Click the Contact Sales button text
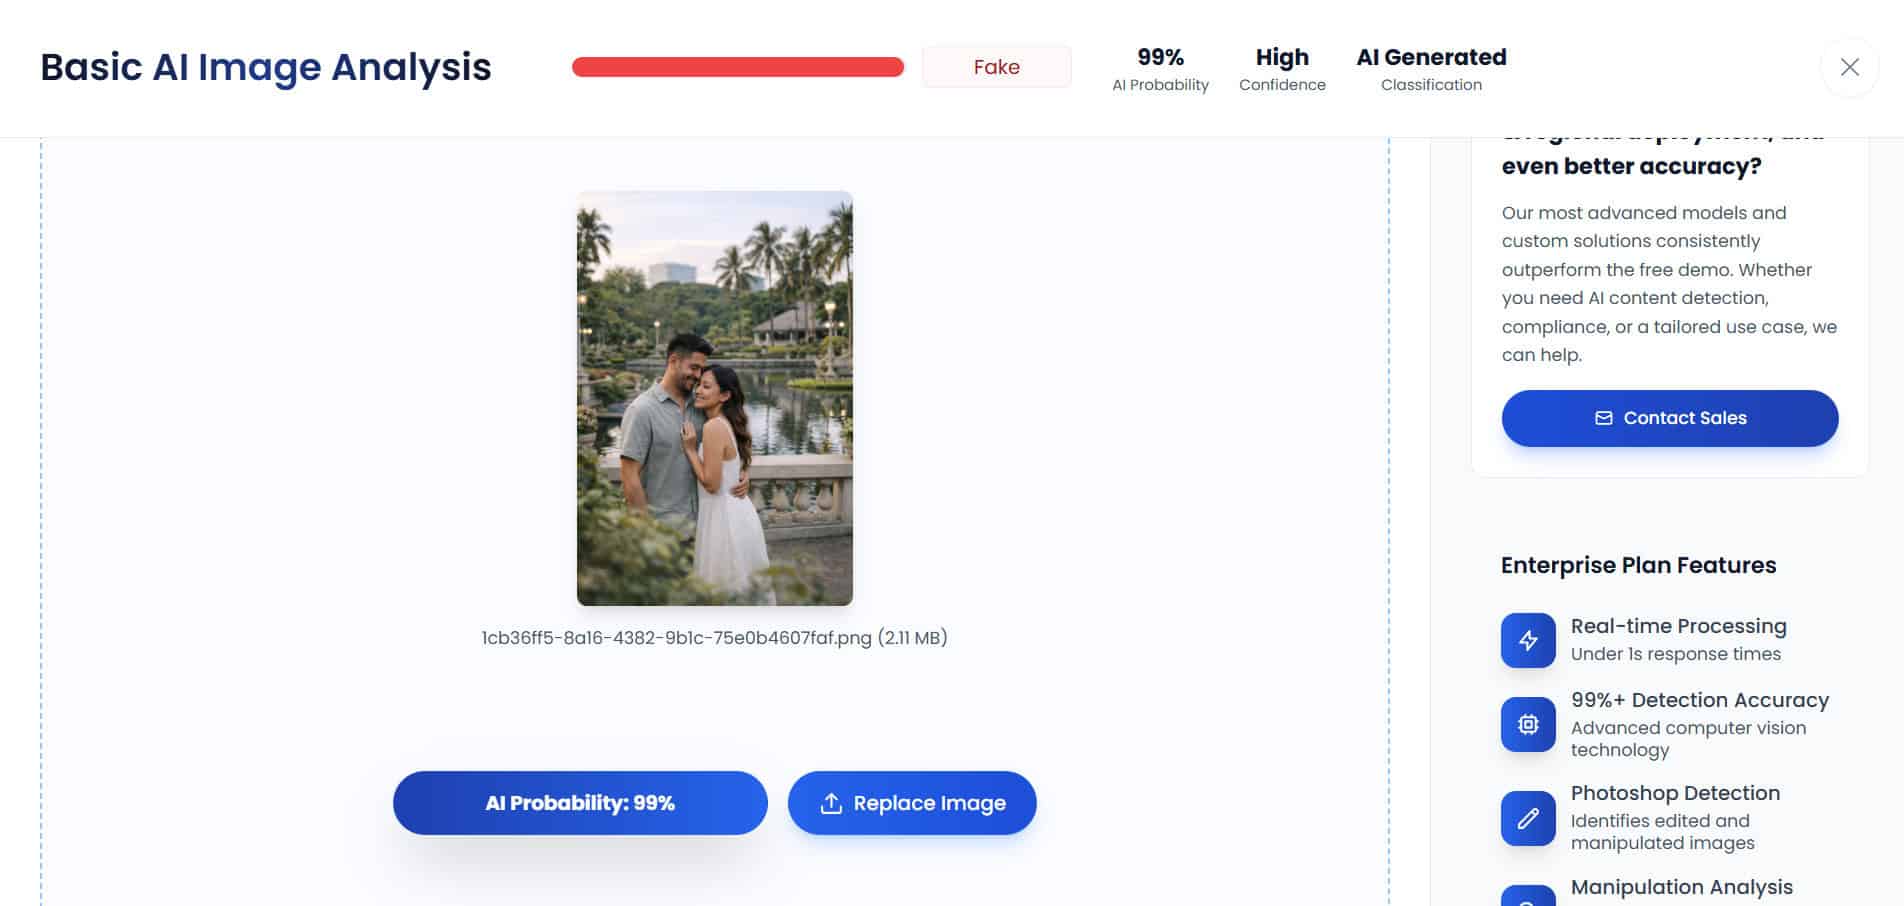The image size is (1904, 906). (x=1684, y=418)
